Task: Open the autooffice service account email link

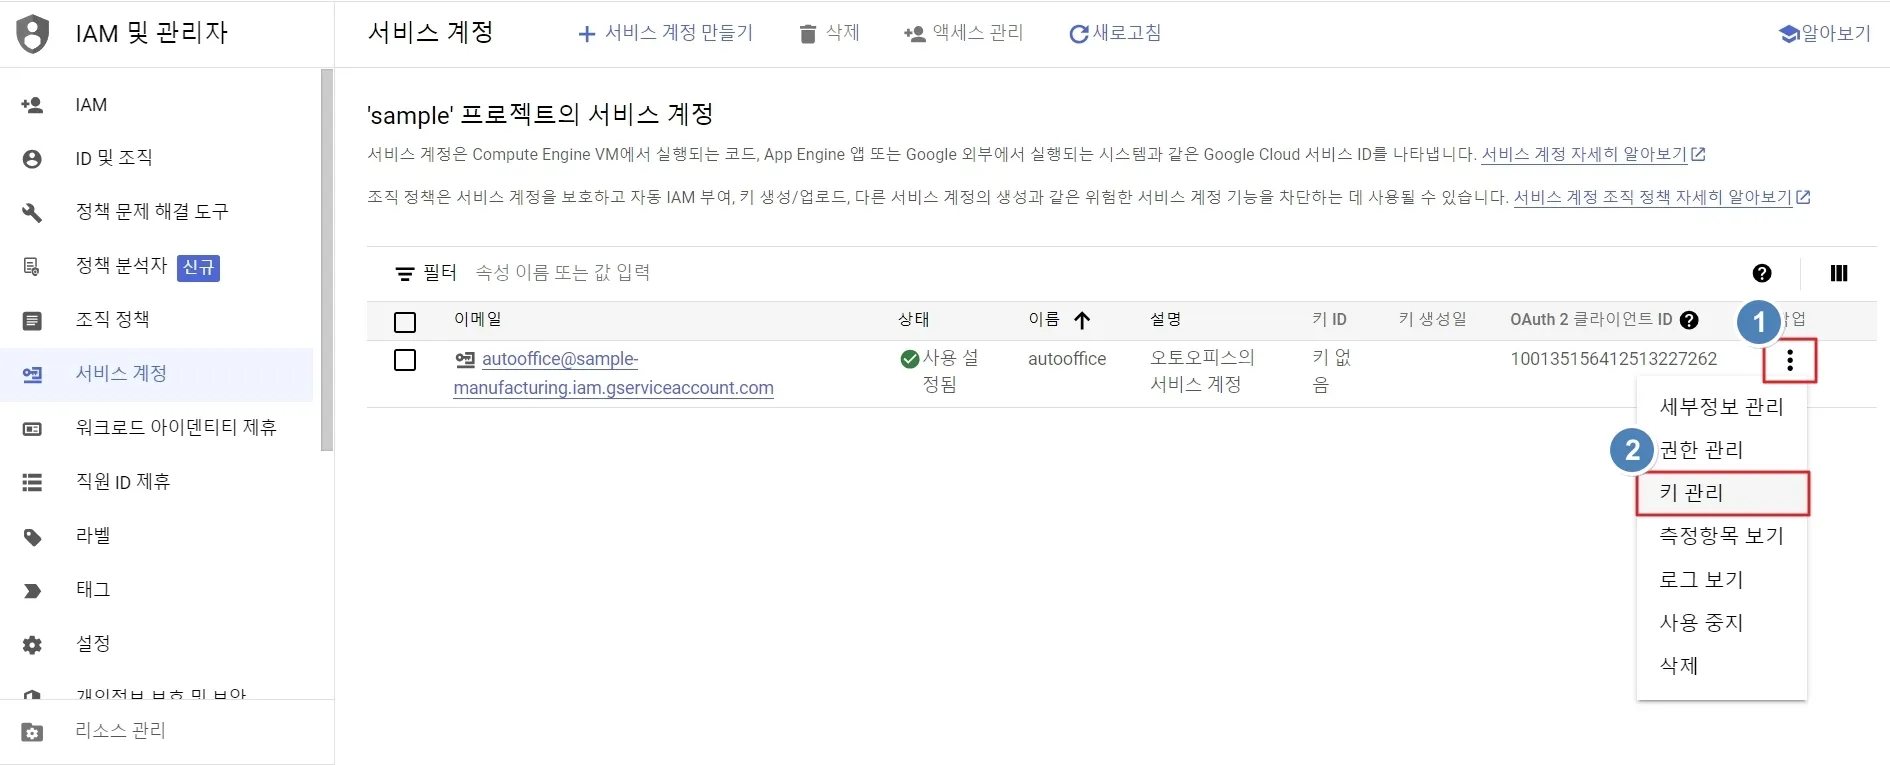Action: tap(613, 373)
